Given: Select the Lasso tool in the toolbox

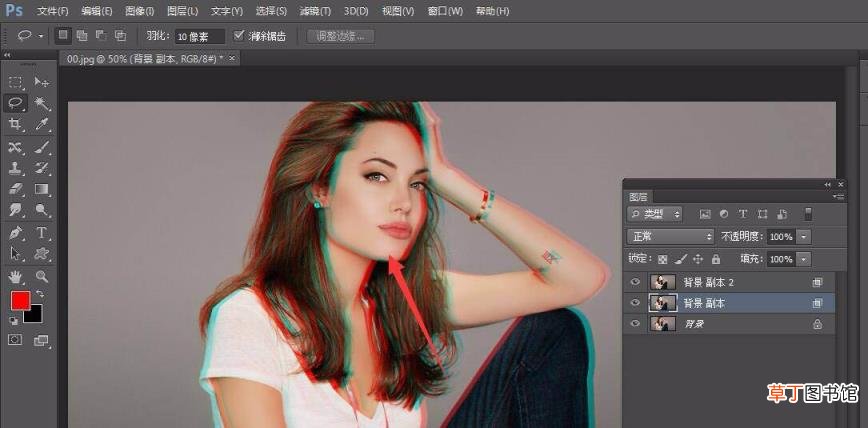Looking at the screenshot, I should (16, 103).
